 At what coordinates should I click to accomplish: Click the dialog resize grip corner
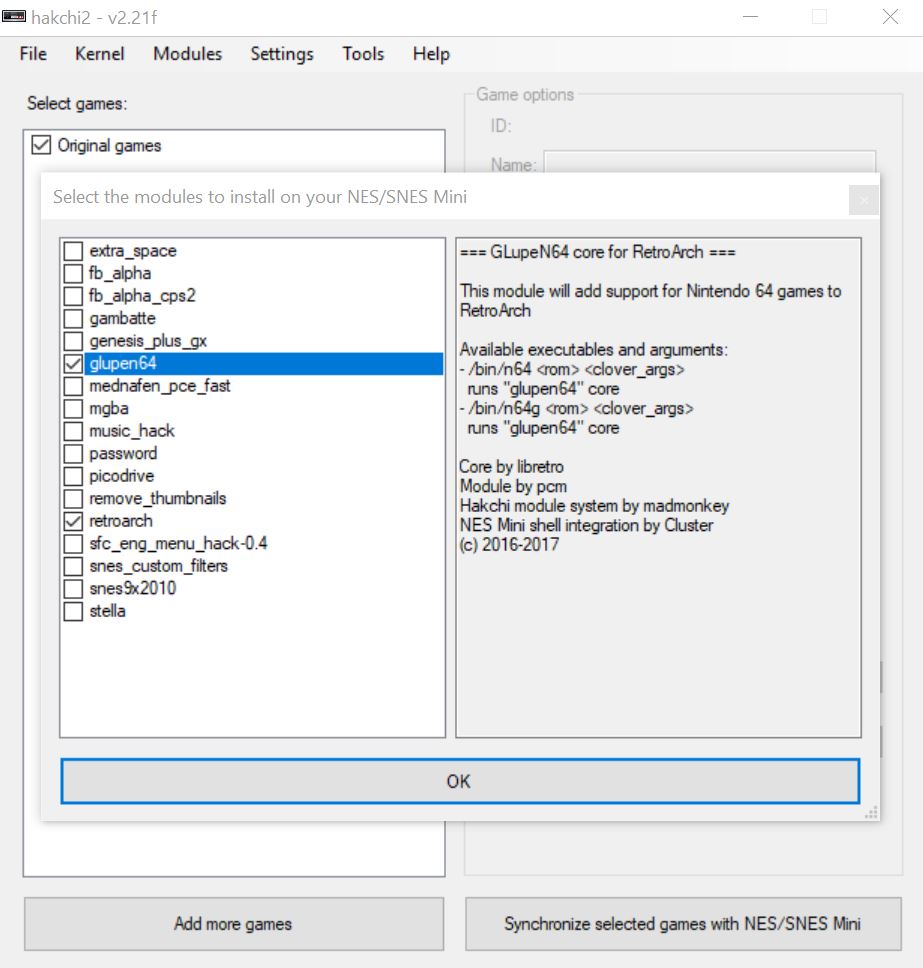(x=871, y=813)
